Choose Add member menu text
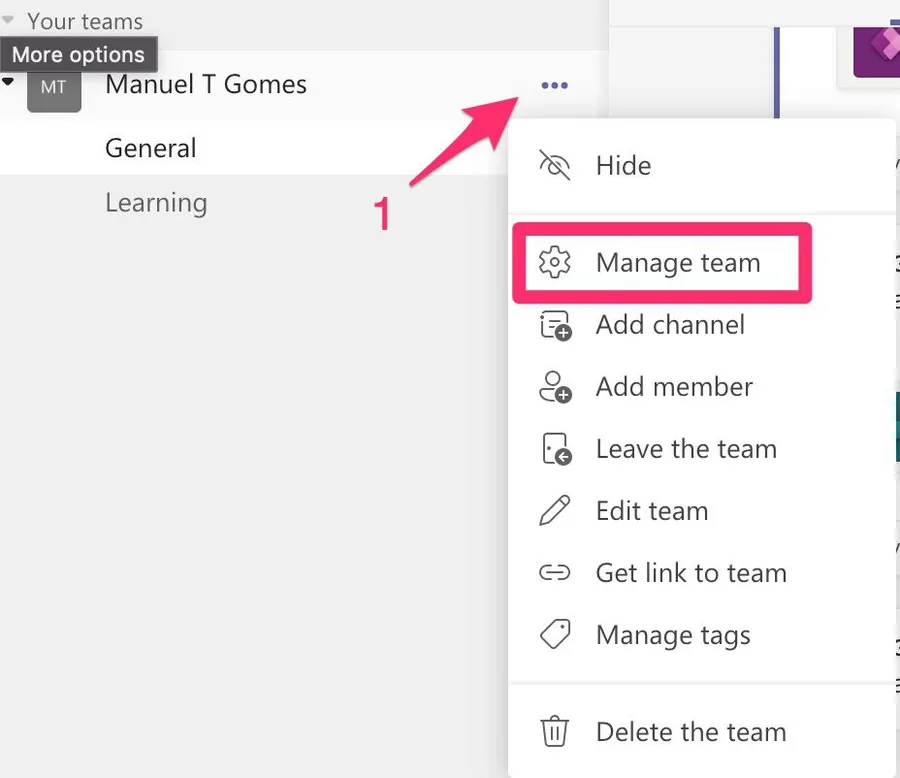 pos(674,388)
